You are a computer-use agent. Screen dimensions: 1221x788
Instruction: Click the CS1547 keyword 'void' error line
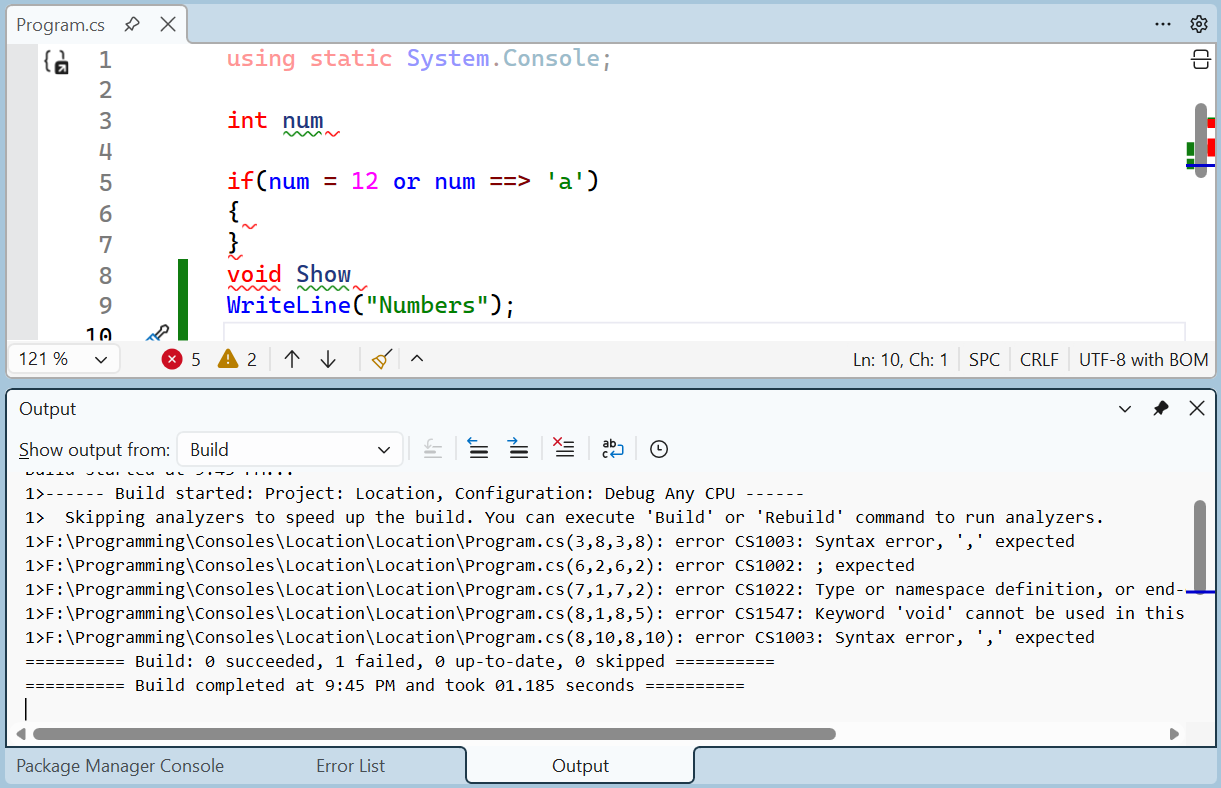tap(605, 613)
